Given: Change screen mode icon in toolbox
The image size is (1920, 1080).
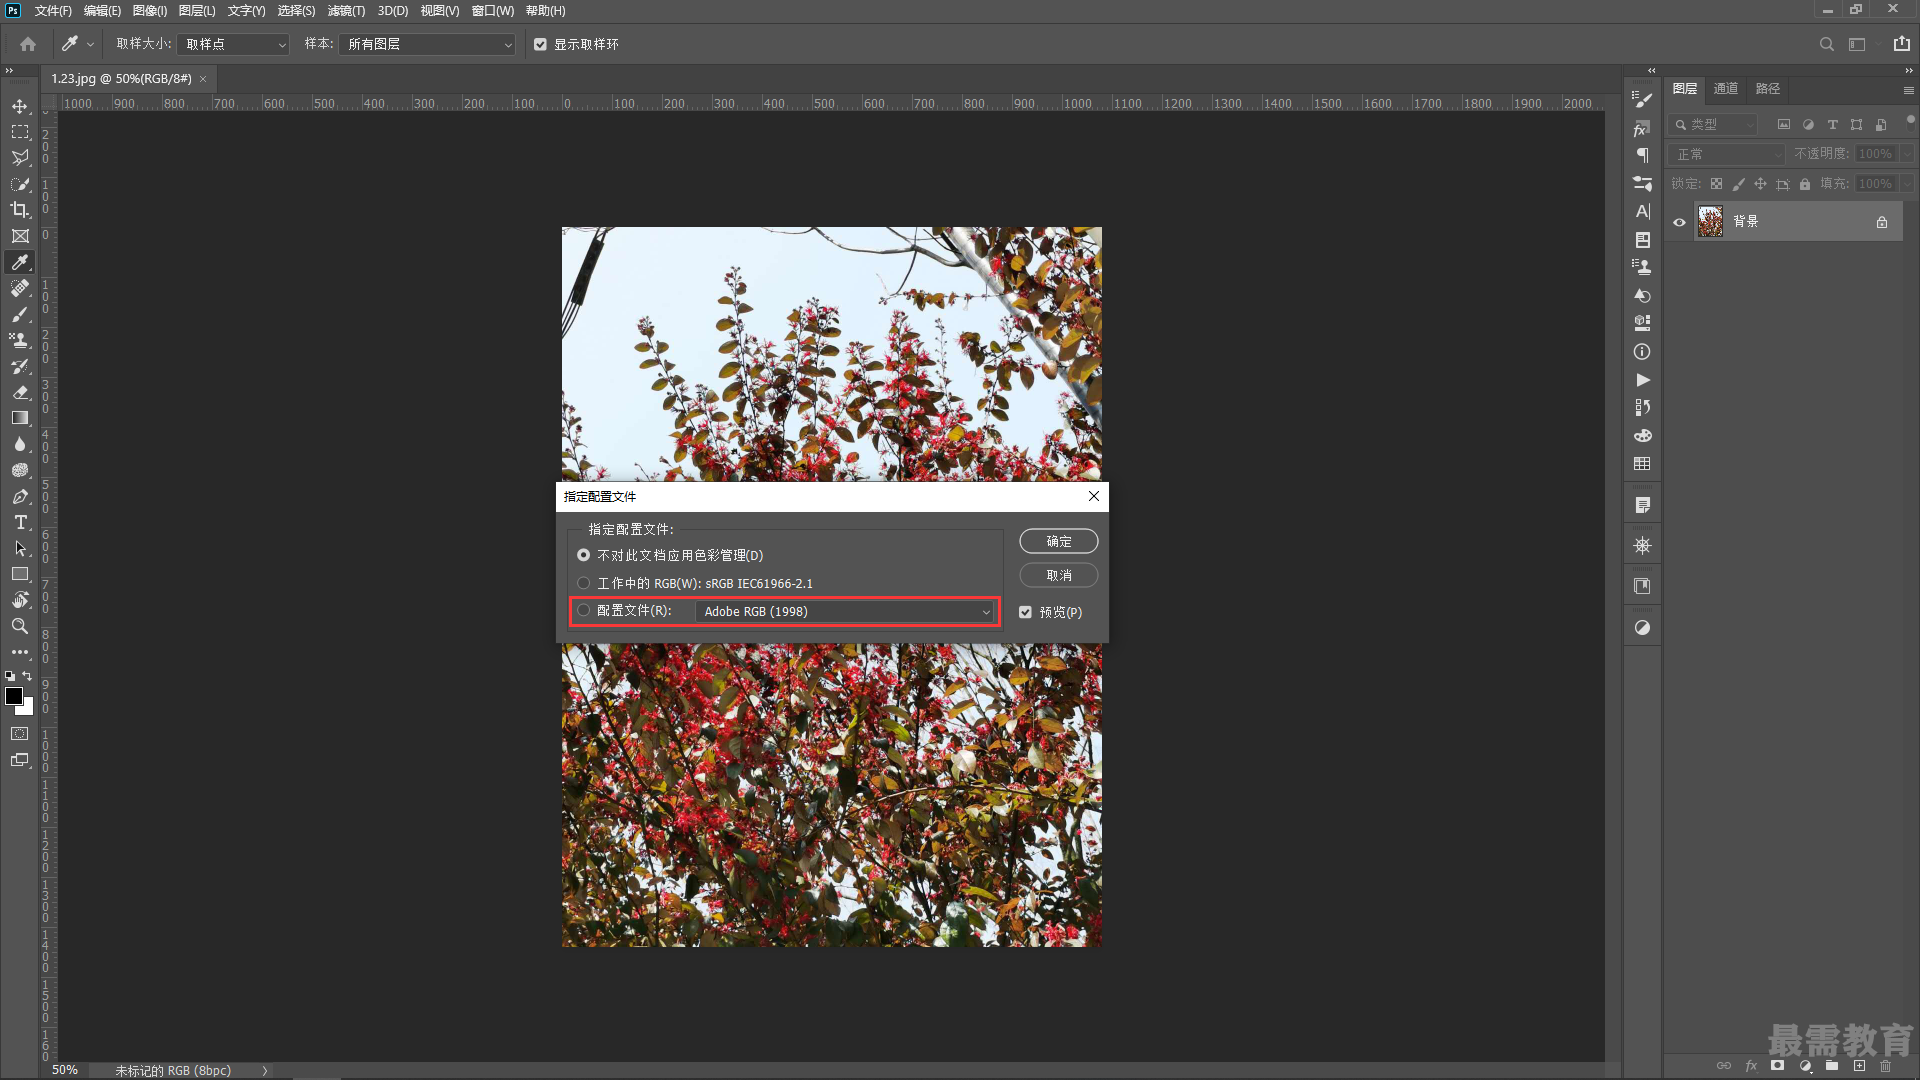Looking at the screenshot, I should click(20, 760).
